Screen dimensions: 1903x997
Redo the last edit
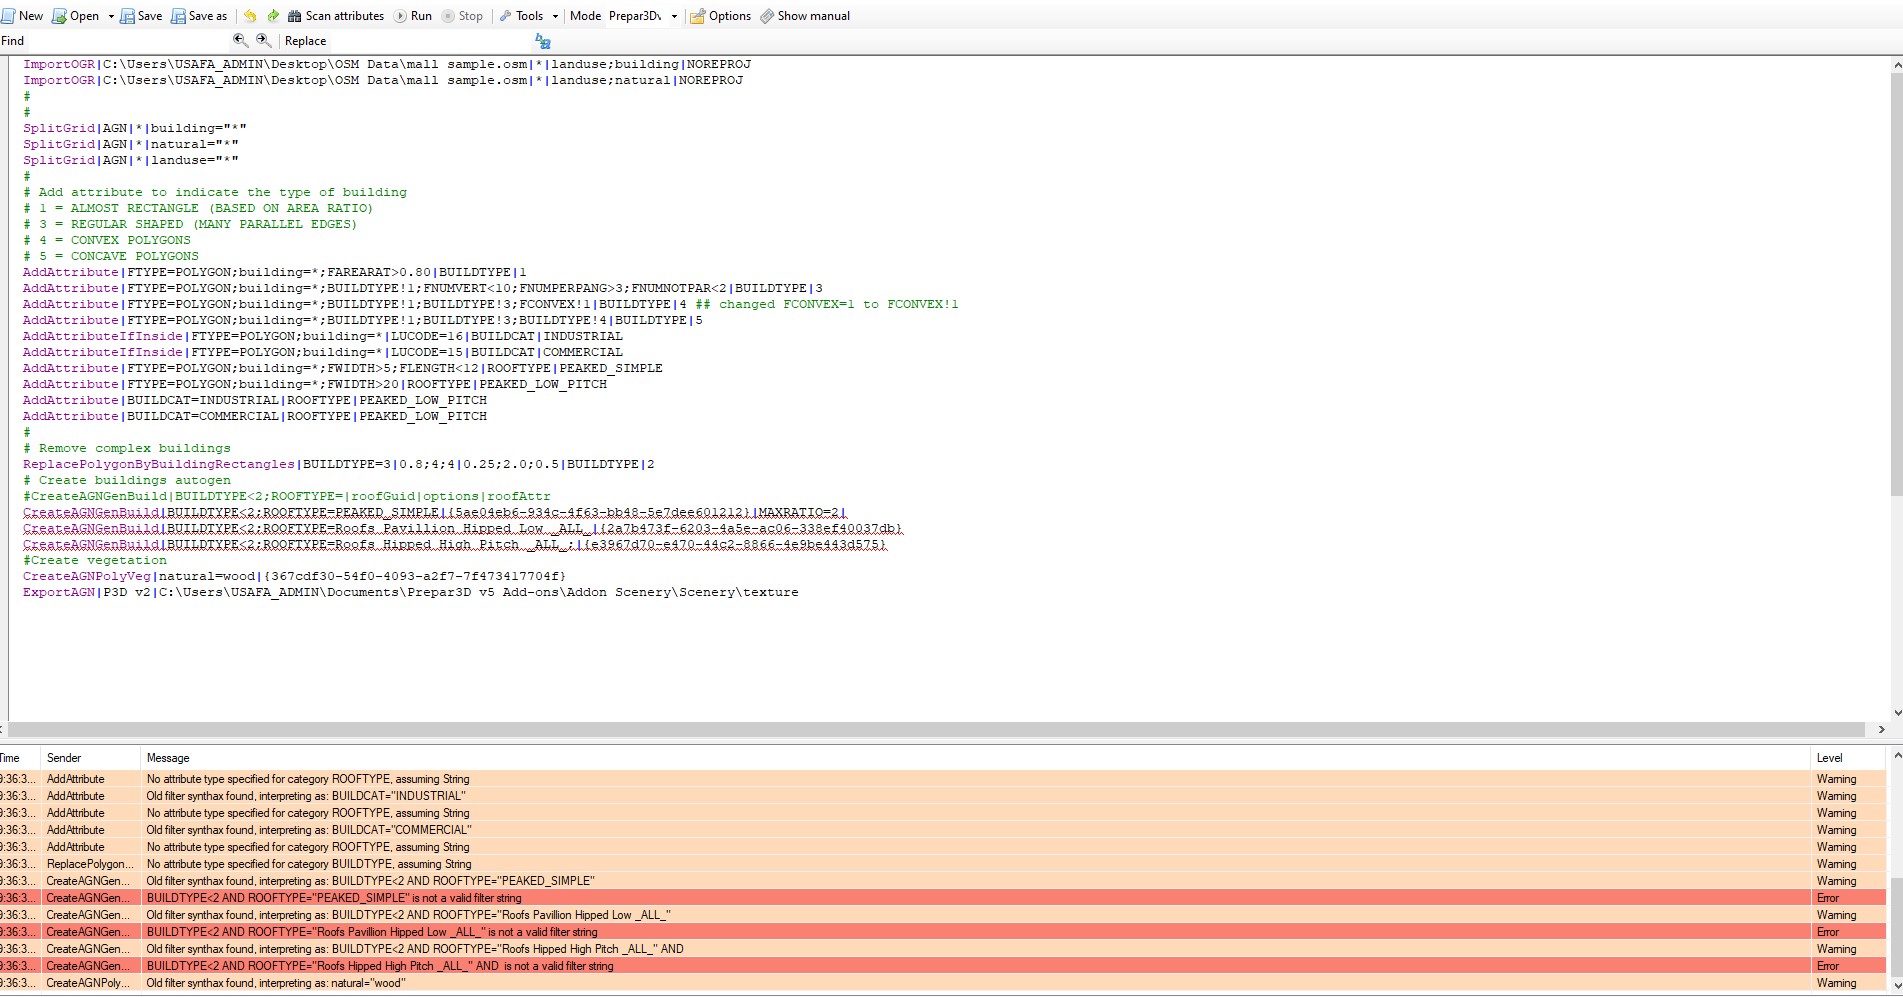(x=272, y=16)
